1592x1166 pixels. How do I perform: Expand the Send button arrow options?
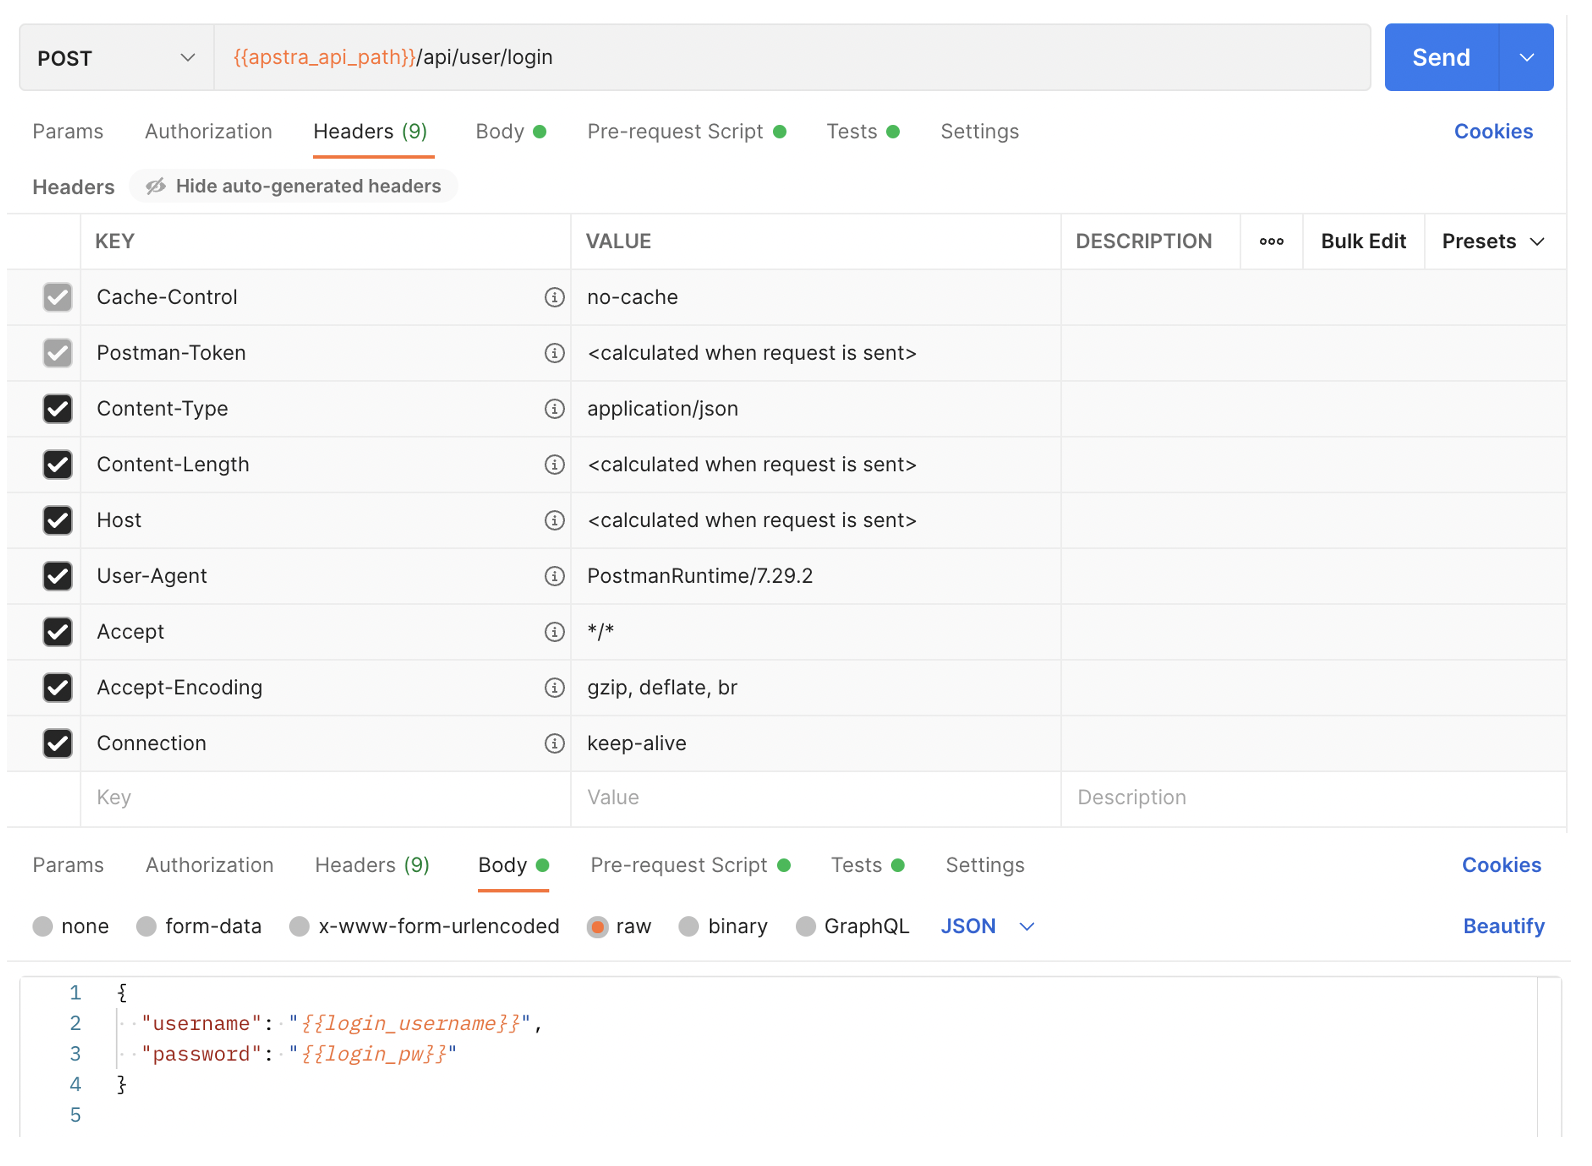pos(1526,58)
